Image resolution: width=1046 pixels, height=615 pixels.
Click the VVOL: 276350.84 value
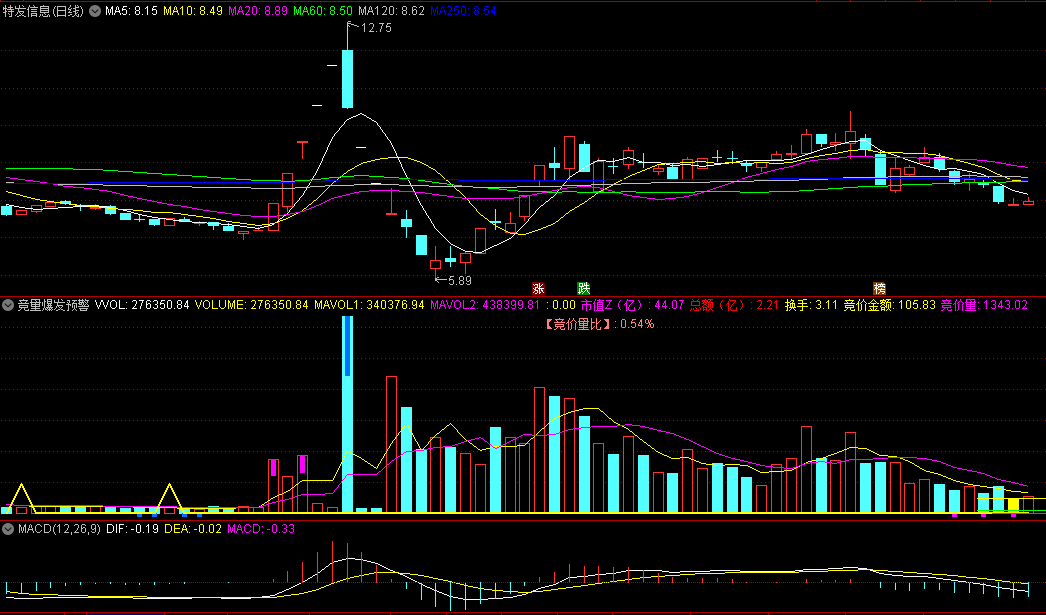(x=142, y=305)
